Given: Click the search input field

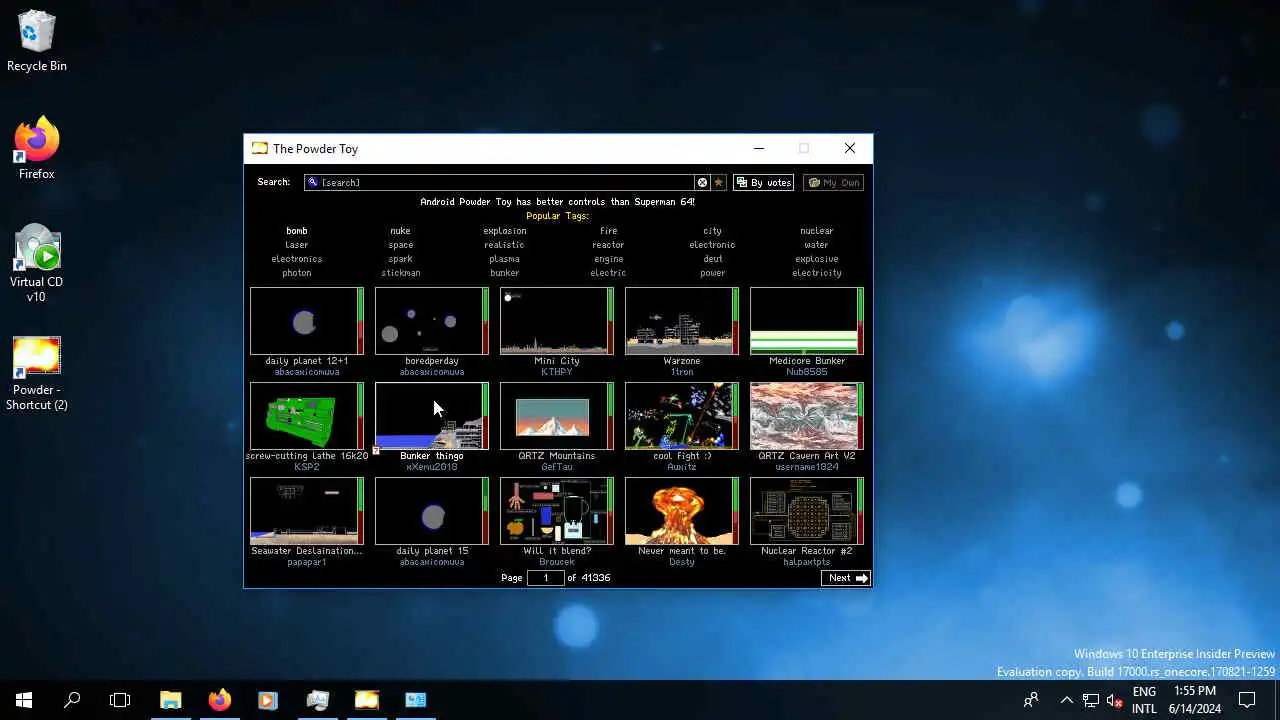Looking at the screenshot, I should tap(500, 182).
